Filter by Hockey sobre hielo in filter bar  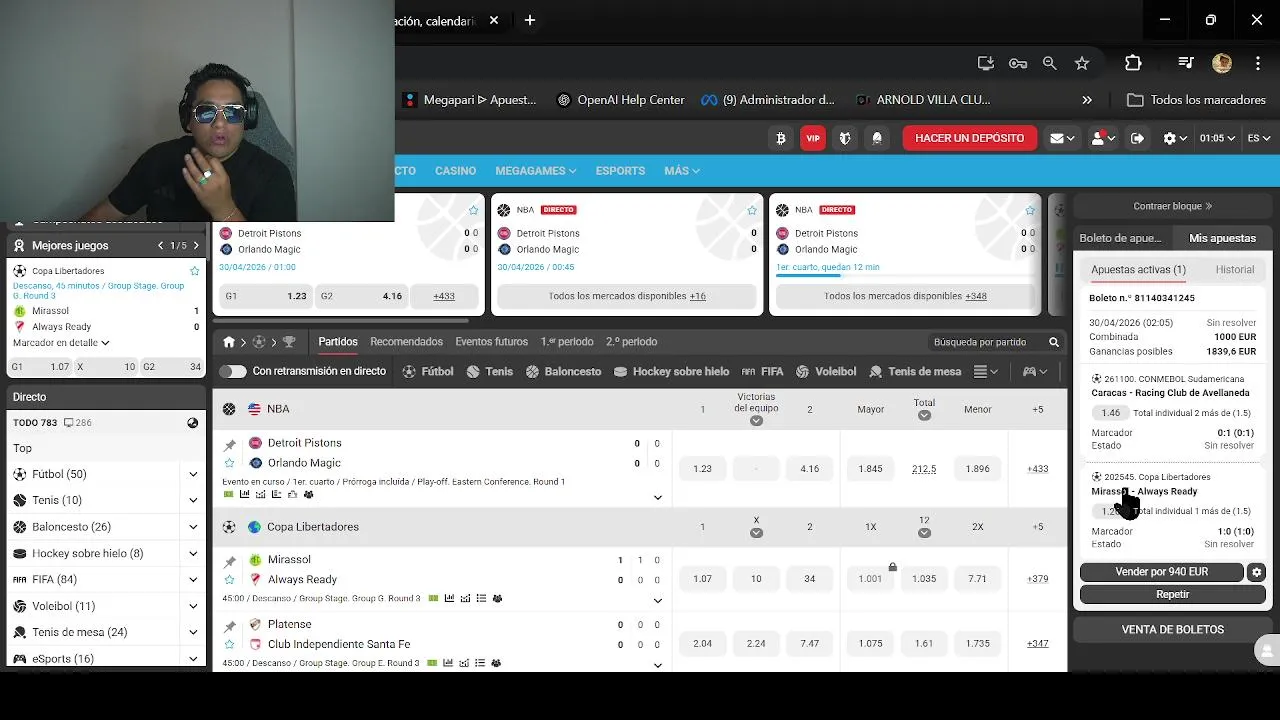pyautogui.click(x=671, y=371)
